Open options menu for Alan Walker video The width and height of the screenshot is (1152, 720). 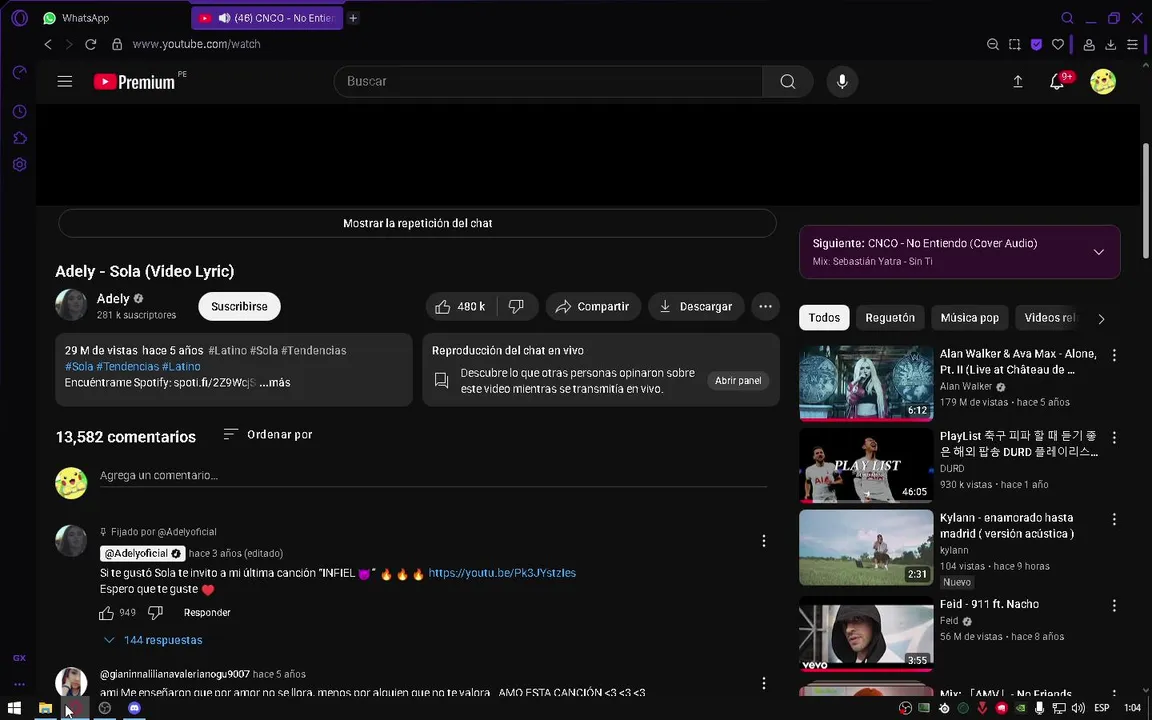tap(1114, 356)
